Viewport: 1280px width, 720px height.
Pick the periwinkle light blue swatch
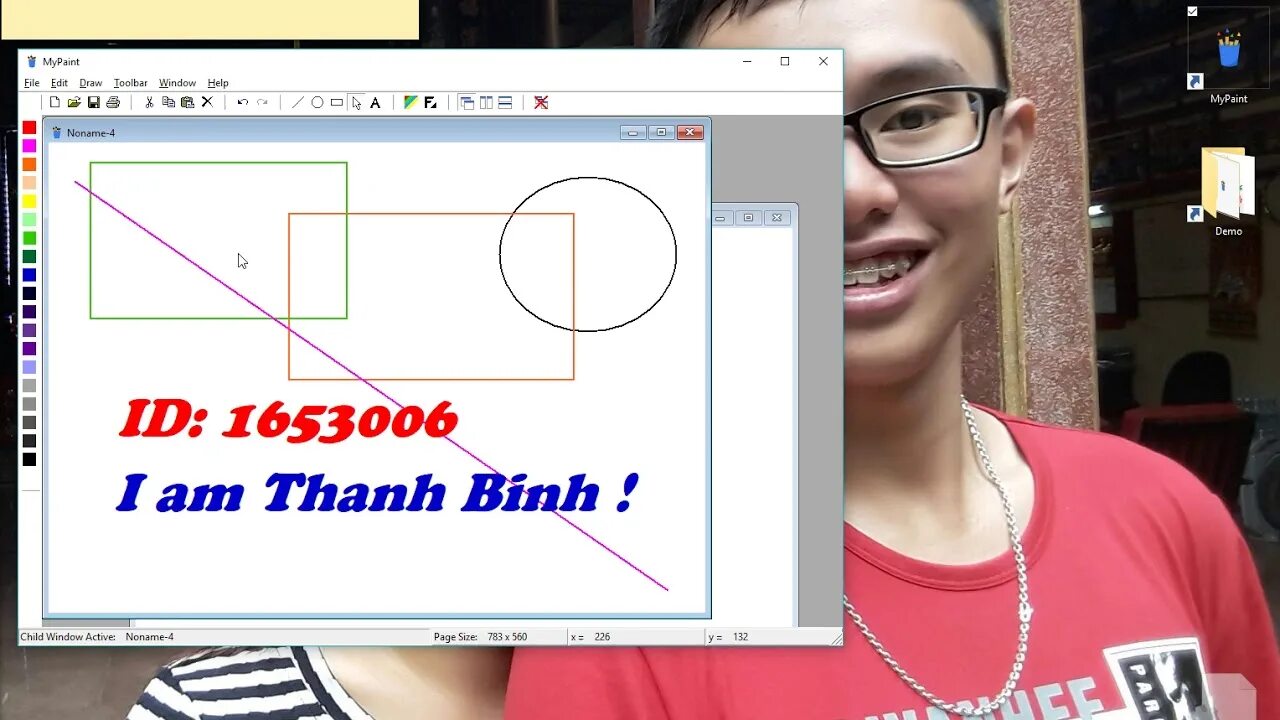click(30, 367)
